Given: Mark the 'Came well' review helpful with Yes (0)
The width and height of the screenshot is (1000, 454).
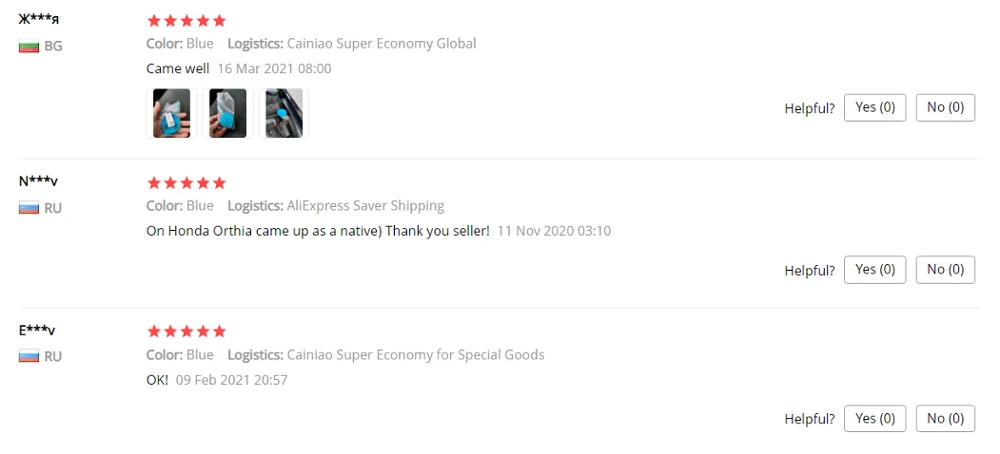Looking at the screenshot, I should point(875,108).
